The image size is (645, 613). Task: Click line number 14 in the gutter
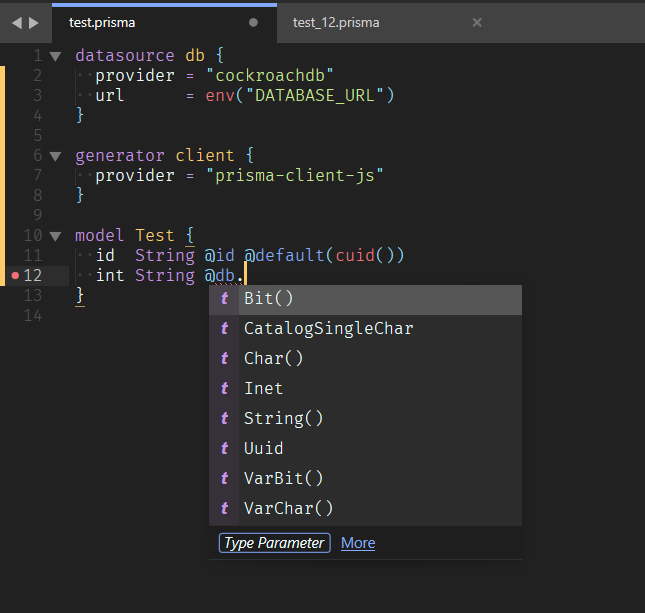coord(32,316)
